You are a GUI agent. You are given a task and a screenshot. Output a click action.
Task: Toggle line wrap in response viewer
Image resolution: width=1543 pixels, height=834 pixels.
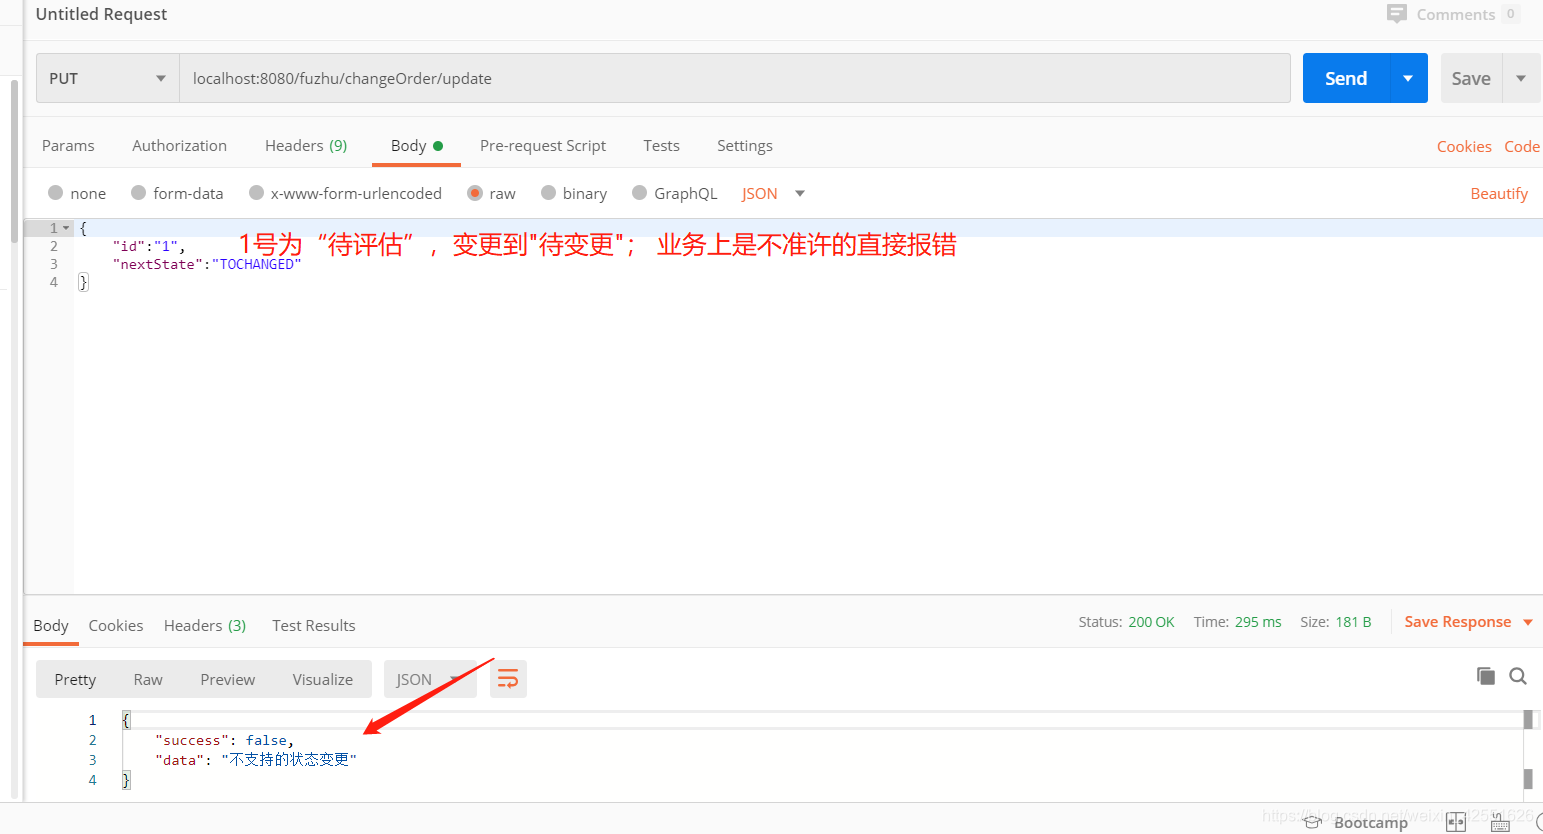pyautogui.click(x=508, y=679)
